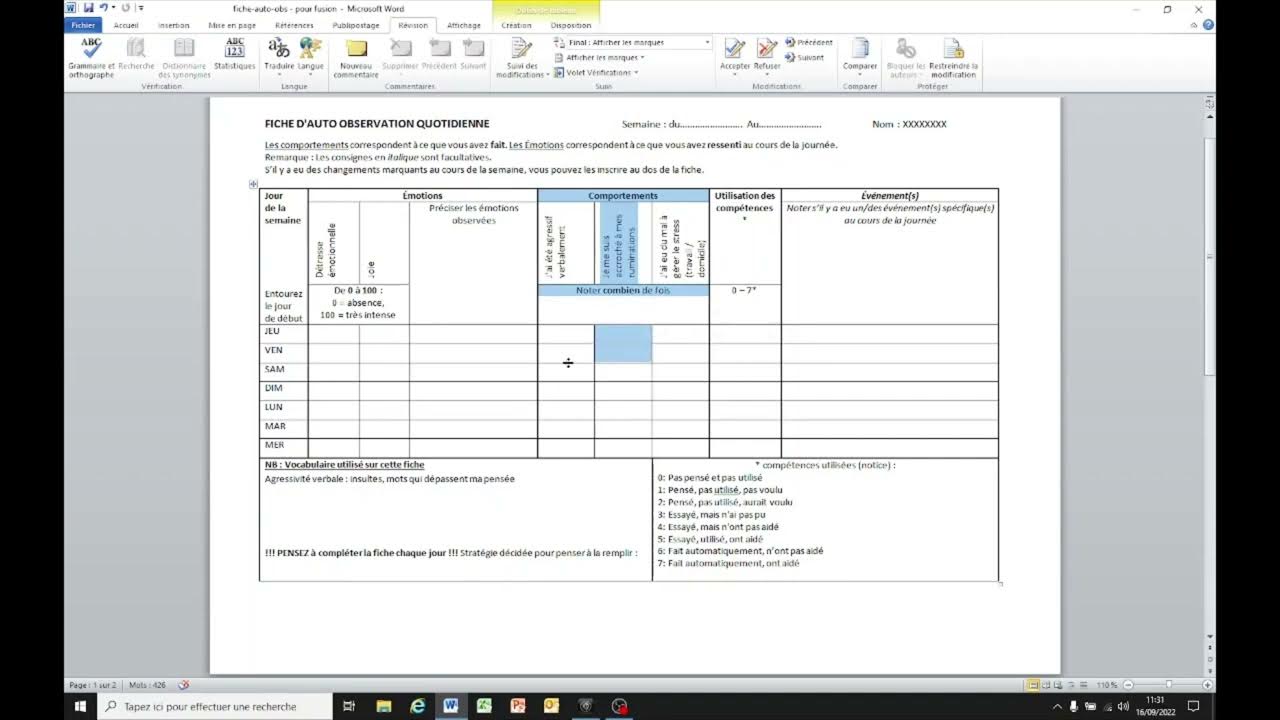Click 'NB : Vocabulaire utilisé sur cette fiche'
The height and width of the screenshot is (720, 1280).
pyautogui.click(x=344, y=465)
